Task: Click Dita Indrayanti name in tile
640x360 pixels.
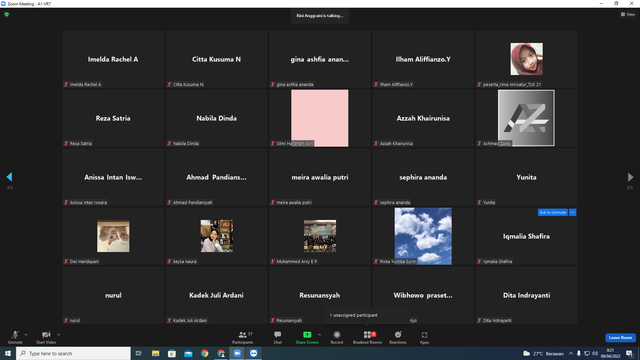Action: click(527, 295)
